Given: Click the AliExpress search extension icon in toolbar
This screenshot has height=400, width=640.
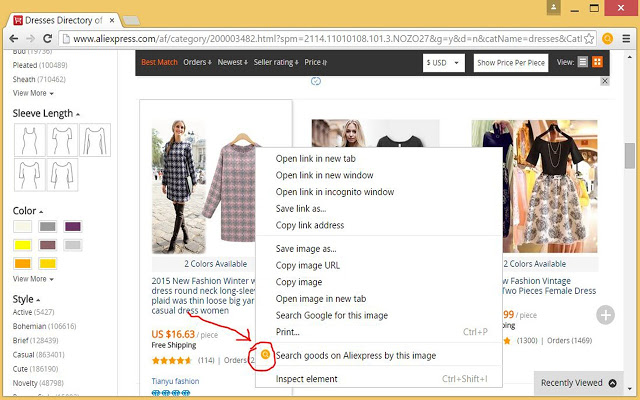Looking at the screenshot, I should tap(607, 39).
